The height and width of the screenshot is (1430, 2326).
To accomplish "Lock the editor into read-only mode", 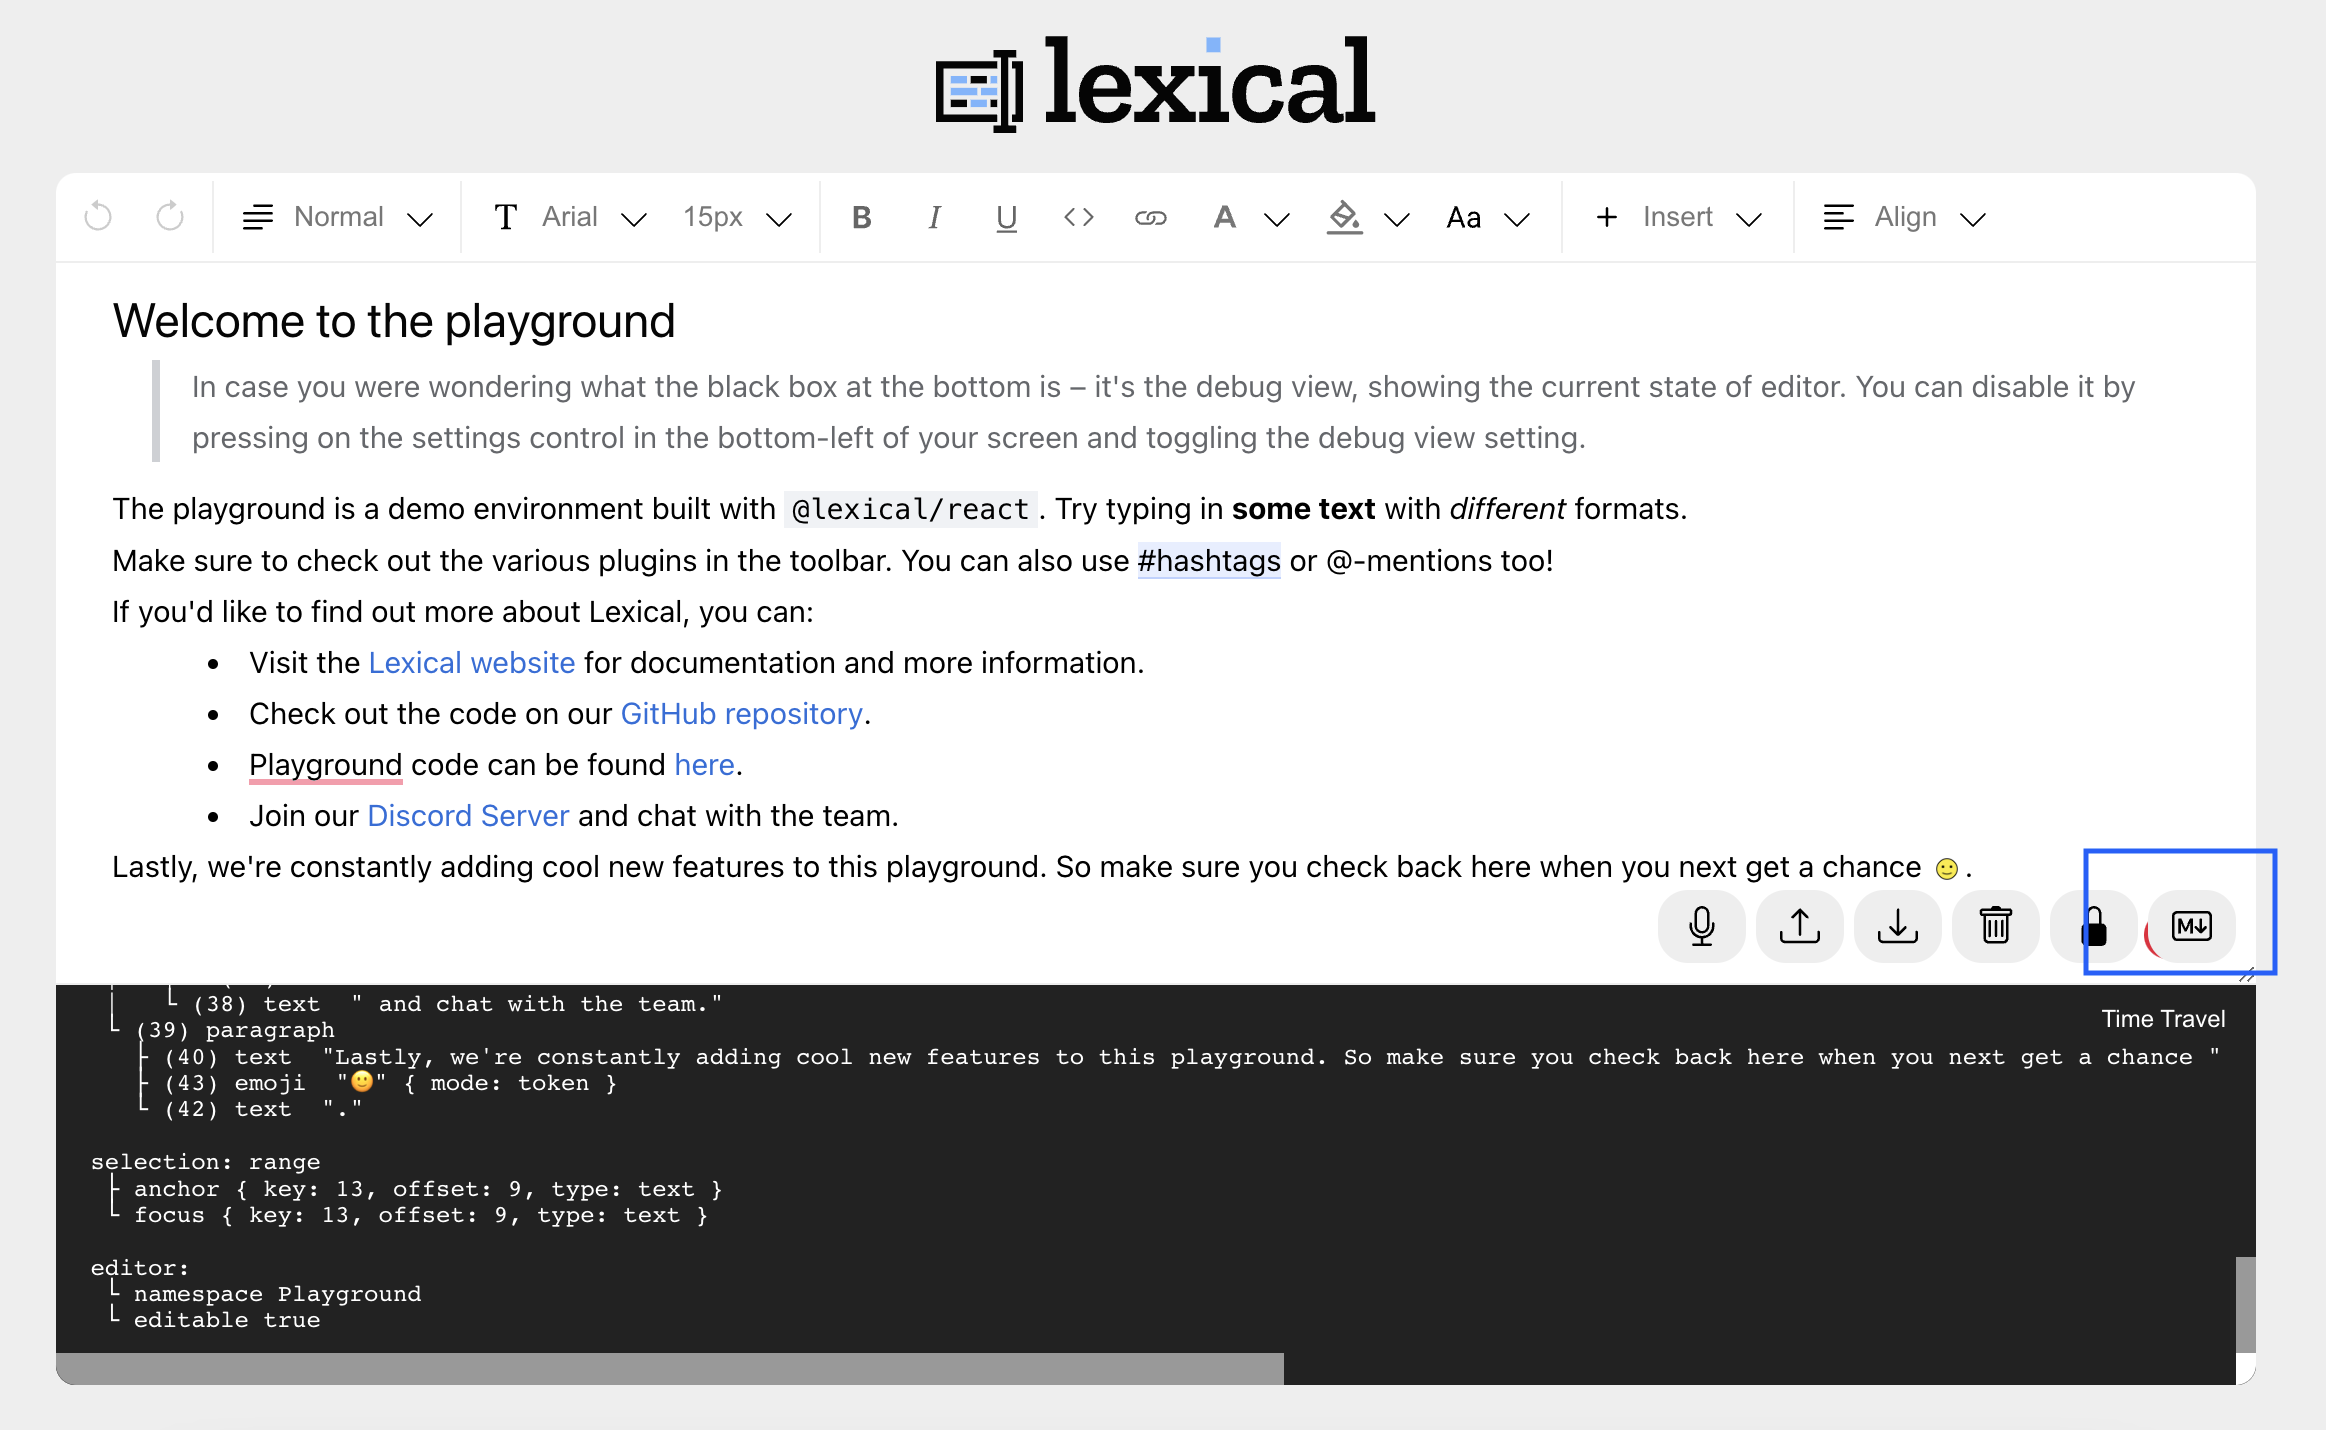I will (x=2094, y=927).
